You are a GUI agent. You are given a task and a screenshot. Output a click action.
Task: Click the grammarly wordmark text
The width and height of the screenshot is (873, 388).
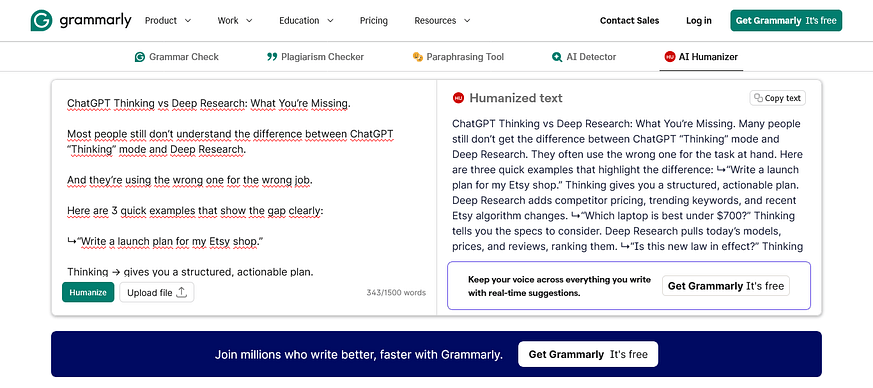click(x=95, y=21)
